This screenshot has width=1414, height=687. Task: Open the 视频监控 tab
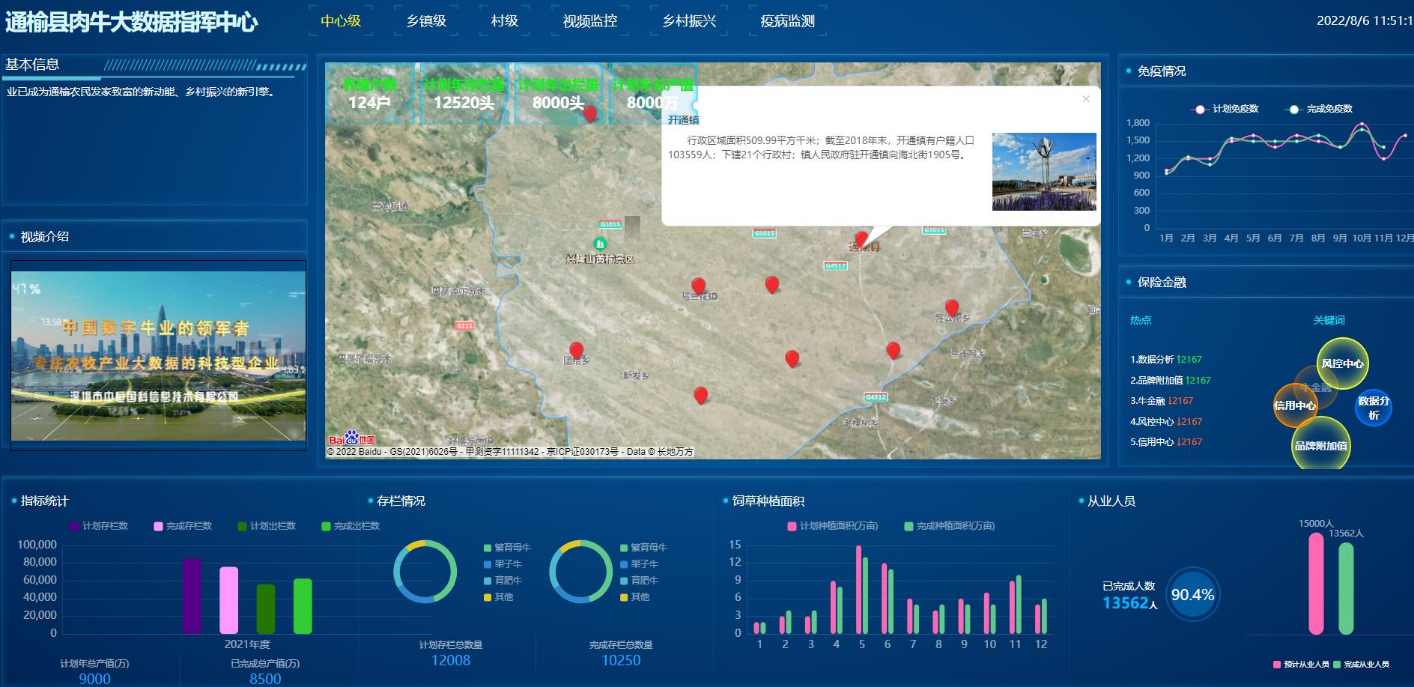(x=589, y=20)
